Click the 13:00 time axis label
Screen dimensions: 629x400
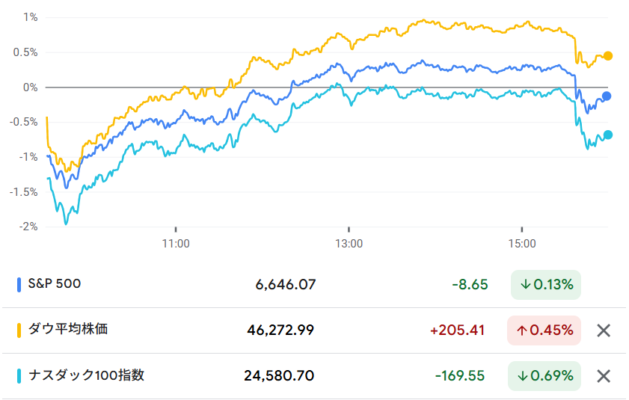coord(349,242)
